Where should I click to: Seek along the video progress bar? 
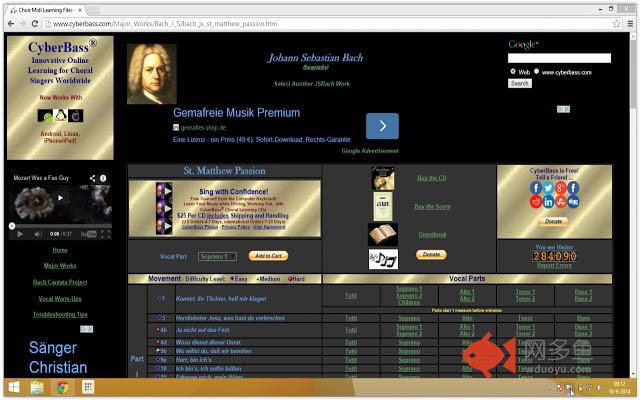60,226
